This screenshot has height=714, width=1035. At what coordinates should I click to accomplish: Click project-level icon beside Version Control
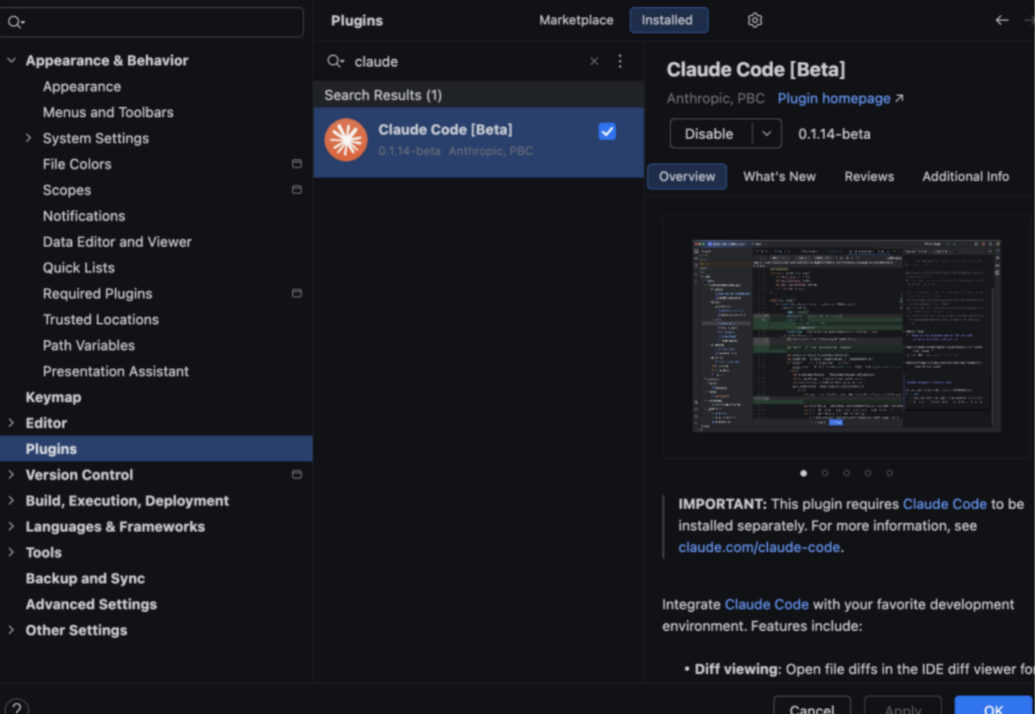297,474
